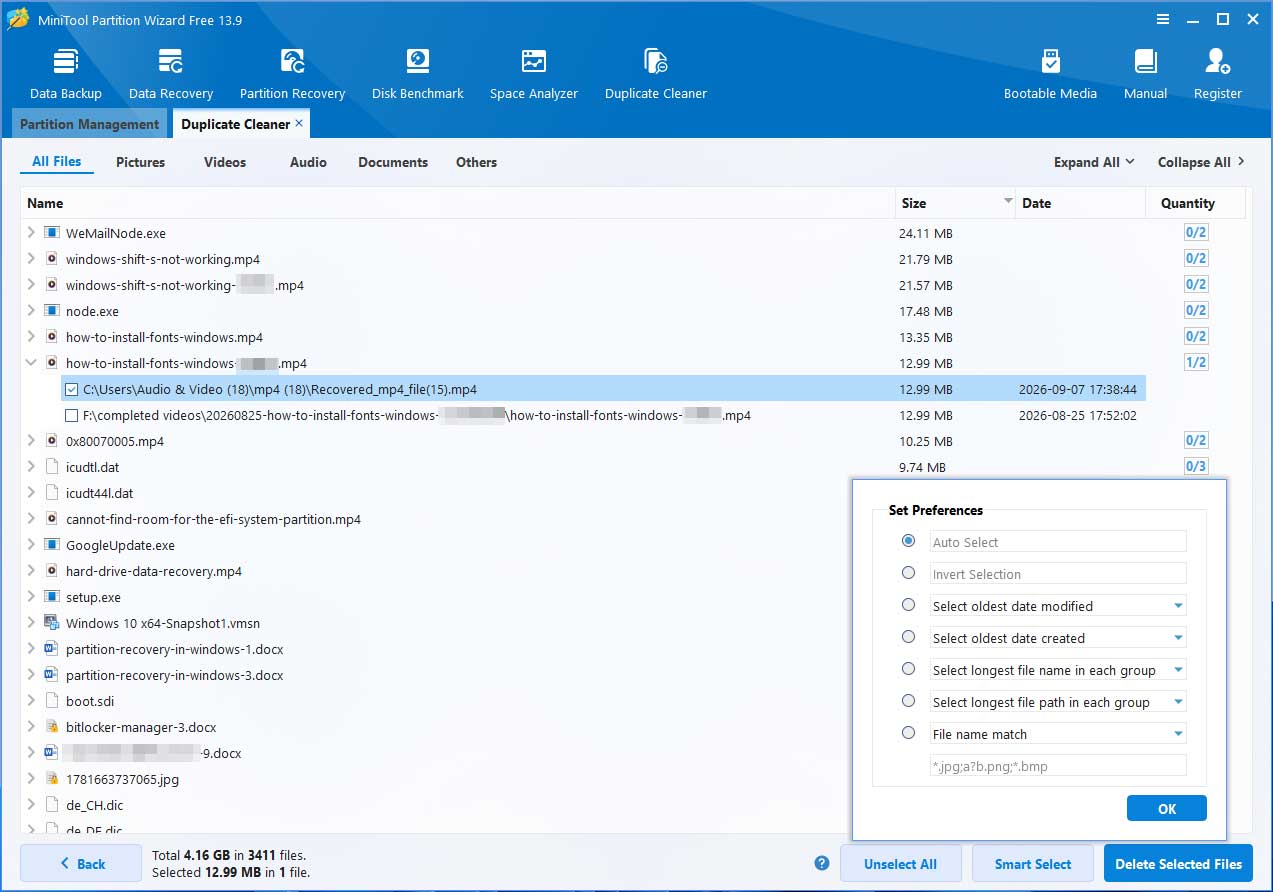Open the file name length dropdown
Image resolution: width=1273 pixels, height=892 pixels.
click(x=1178, y=670)
